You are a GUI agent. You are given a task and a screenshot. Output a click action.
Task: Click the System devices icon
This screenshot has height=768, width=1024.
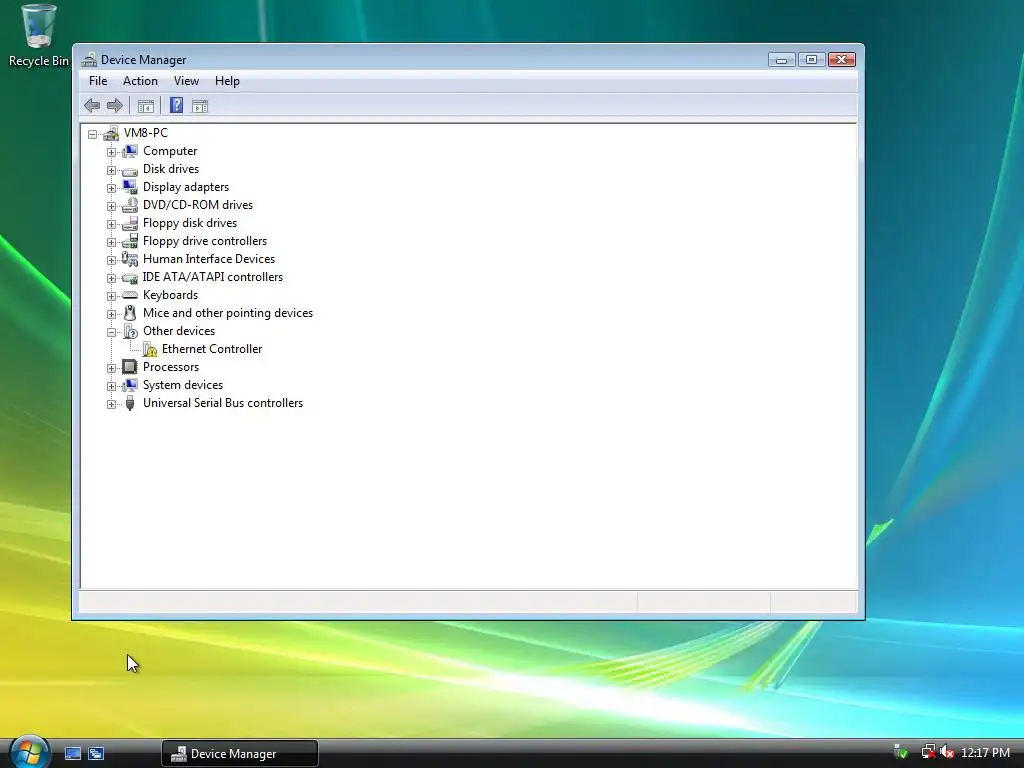tap(130, 385)
